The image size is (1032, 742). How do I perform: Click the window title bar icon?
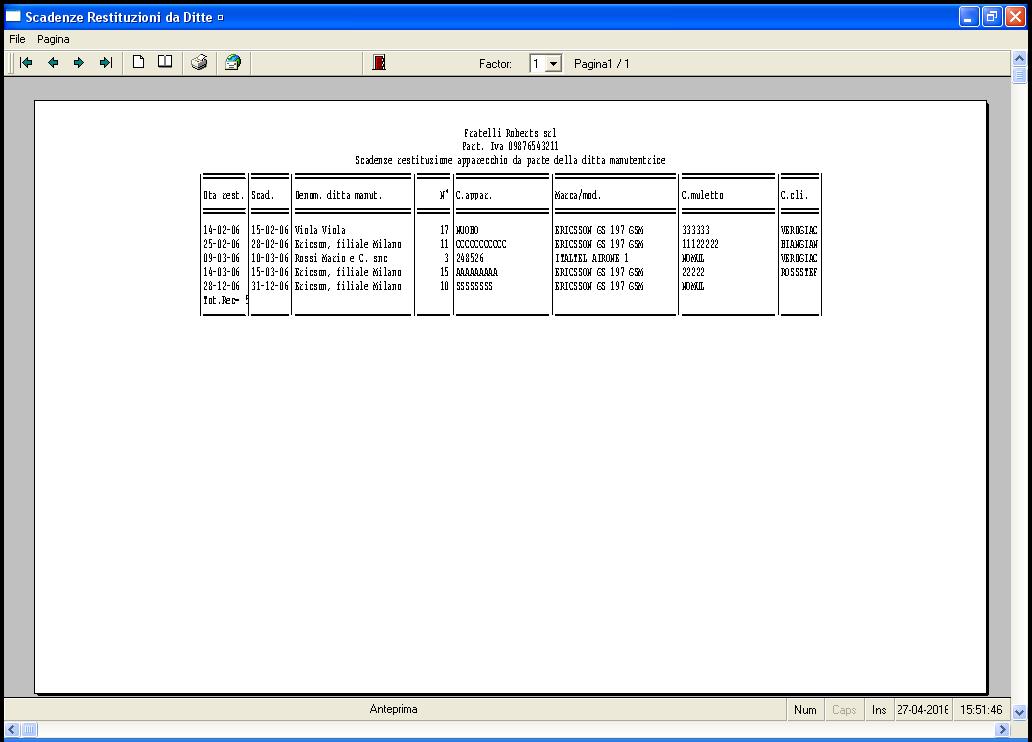pyautogui.click(x=13, y=16)
